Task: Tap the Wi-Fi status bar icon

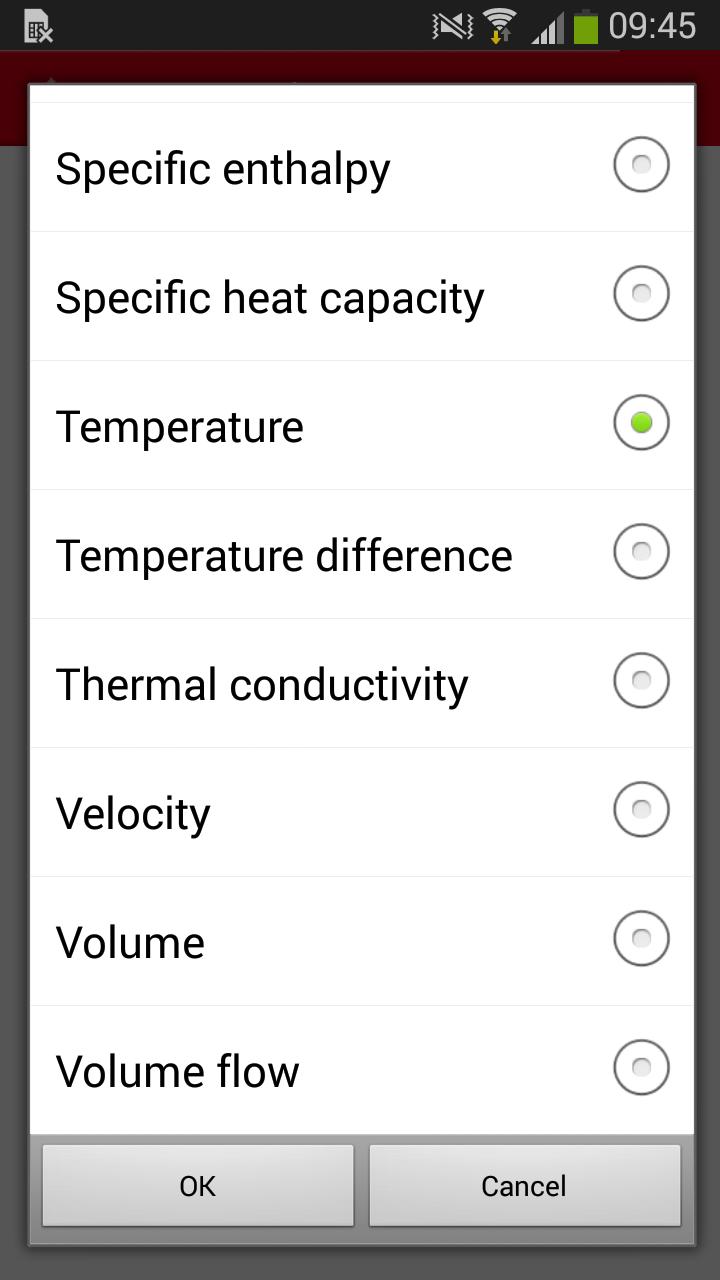Action: pos(499,25)
